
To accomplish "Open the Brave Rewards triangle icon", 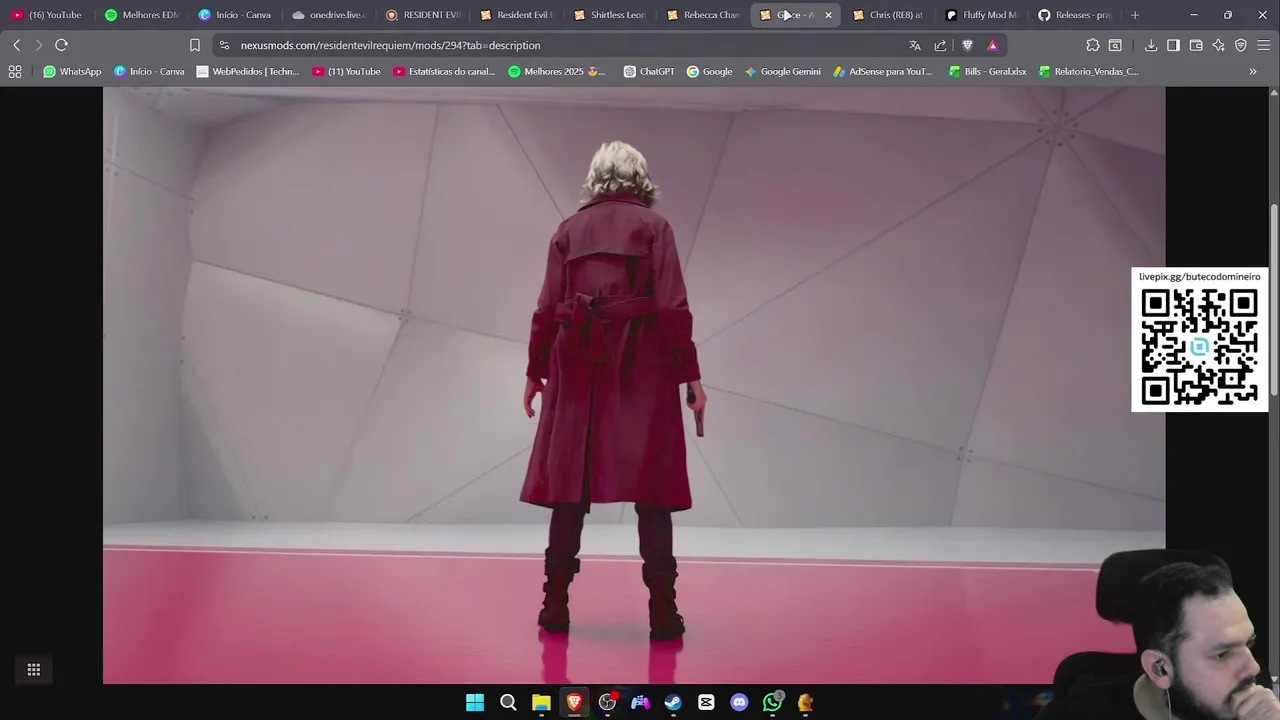I will pos(992,45).
